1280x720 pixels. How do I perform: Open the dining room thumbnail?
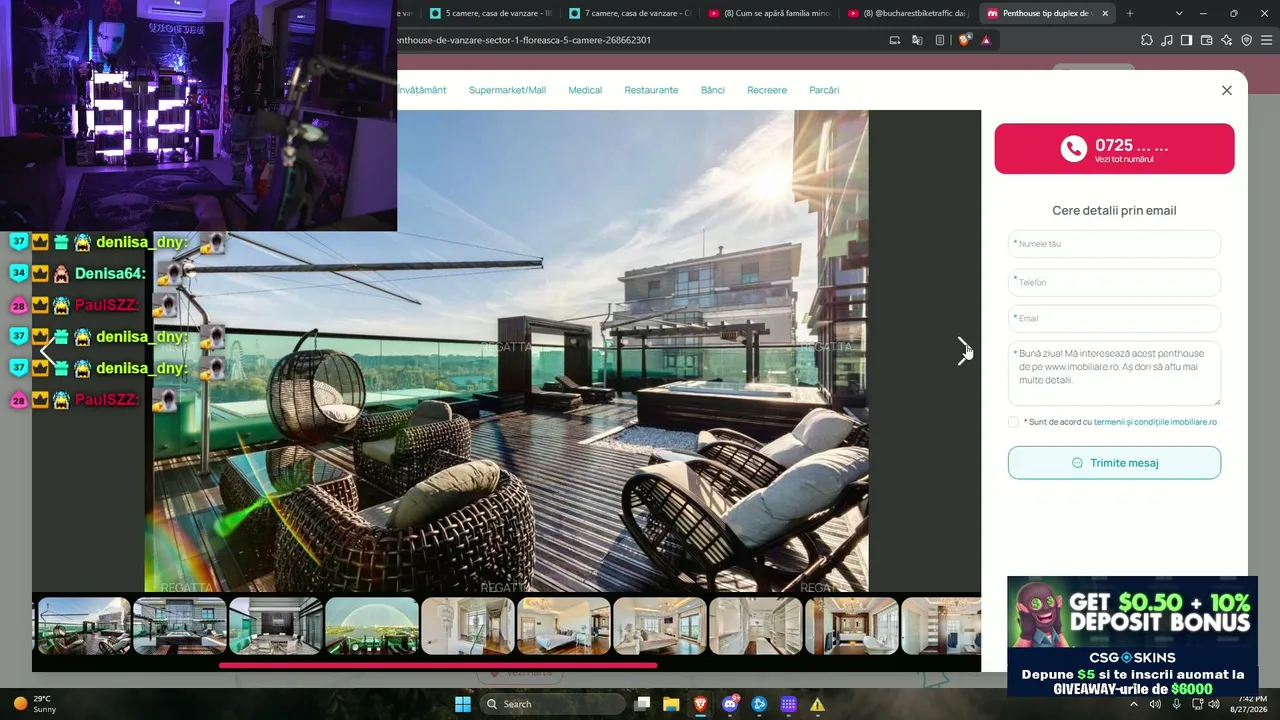click(x=276, y=626)
